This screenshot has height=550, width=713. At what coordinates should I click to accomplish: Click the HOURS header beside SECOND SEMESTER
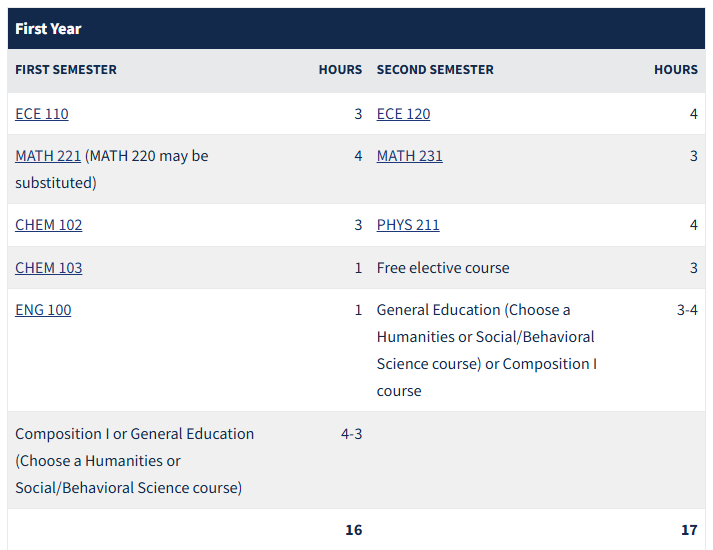(x=676, y=70)
